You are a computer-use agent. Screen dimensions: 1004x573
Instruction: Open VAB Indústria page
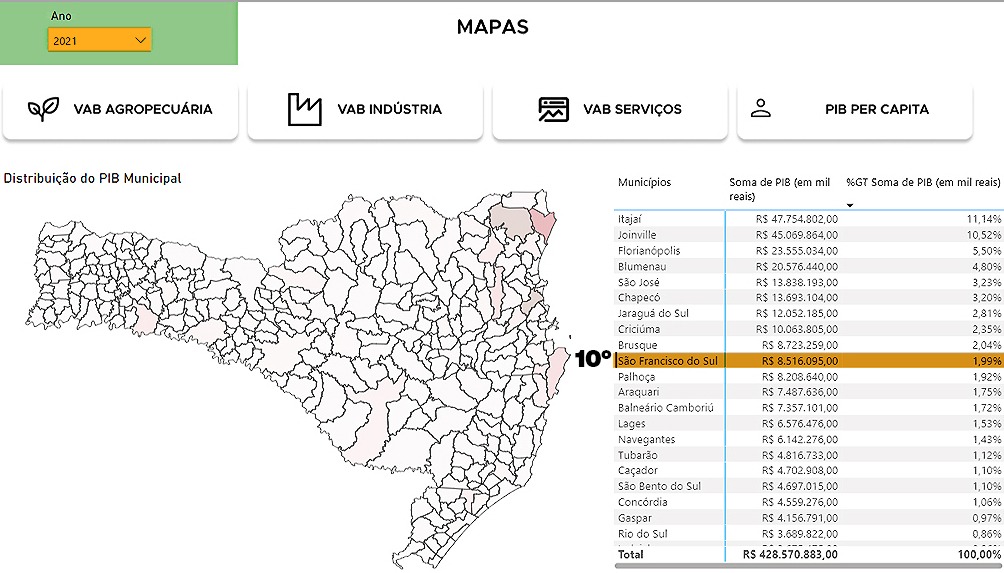coord(389,110)
